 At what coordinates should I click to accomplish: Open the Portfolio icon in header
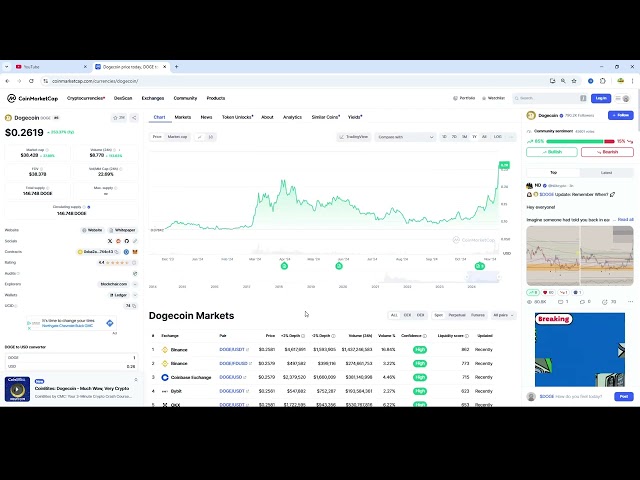pos(463,98)
